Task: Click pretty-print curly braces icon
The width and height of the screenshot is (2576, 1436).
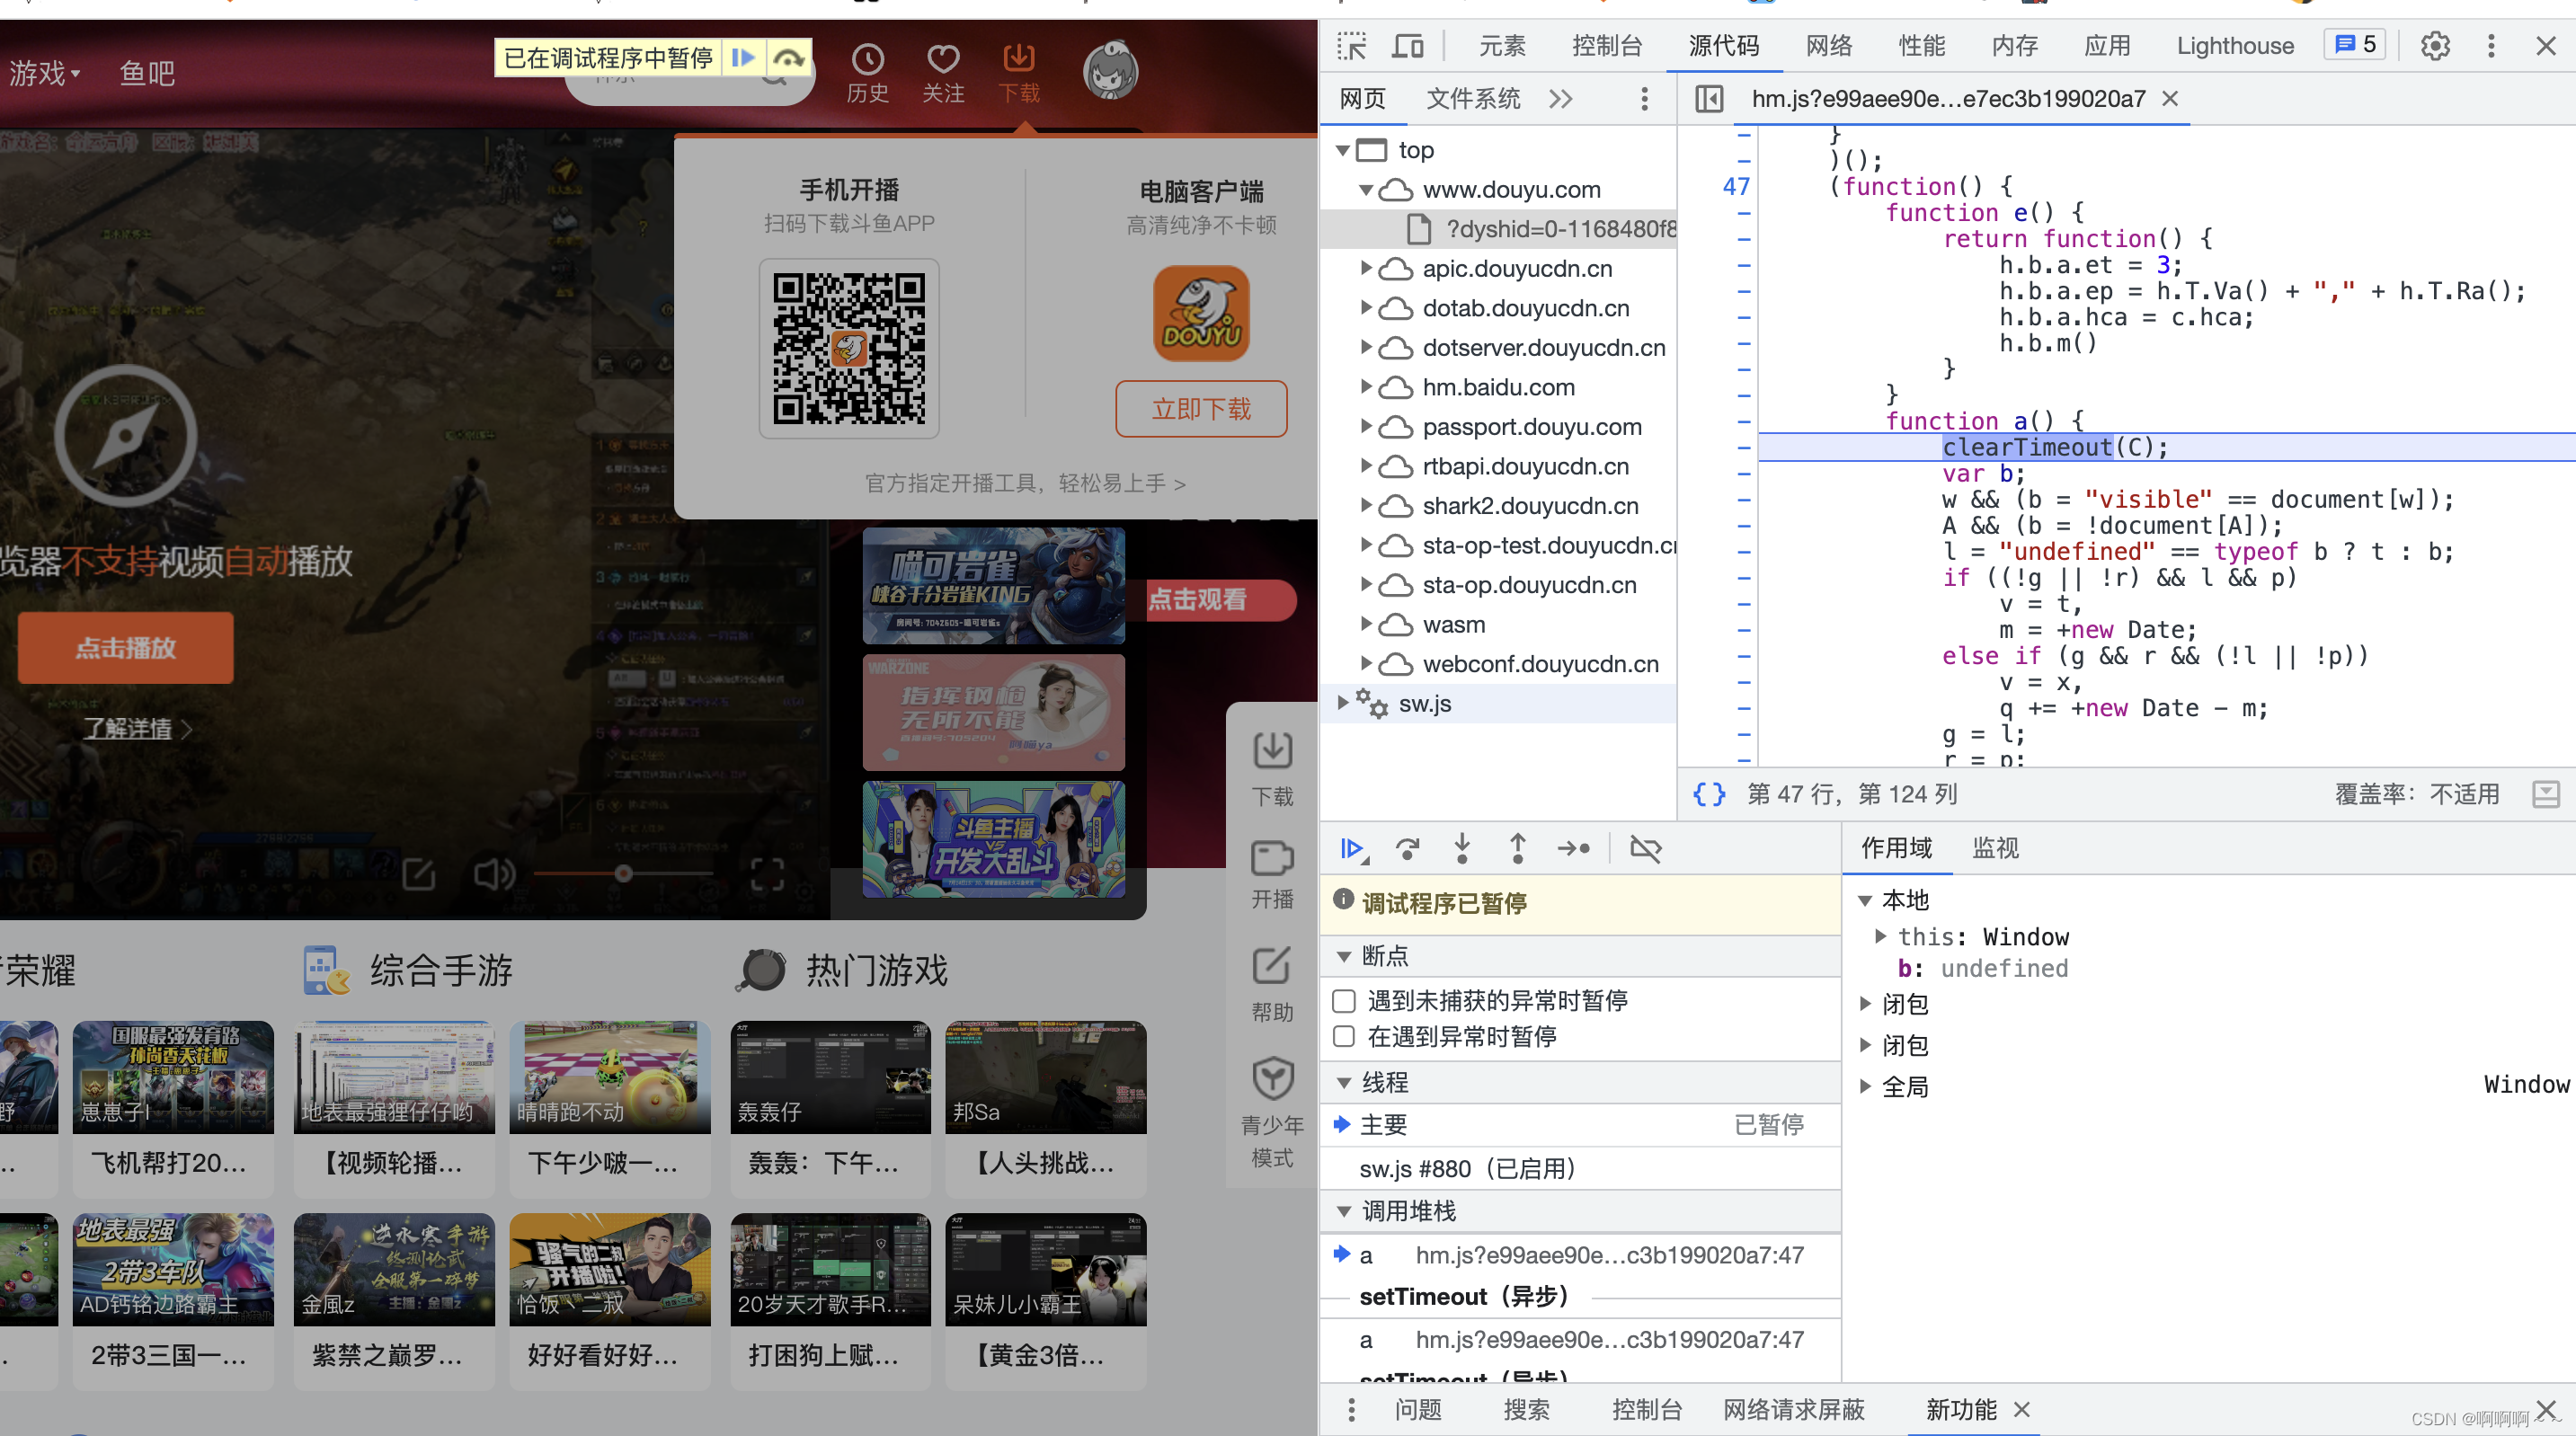Action: 1709,794
